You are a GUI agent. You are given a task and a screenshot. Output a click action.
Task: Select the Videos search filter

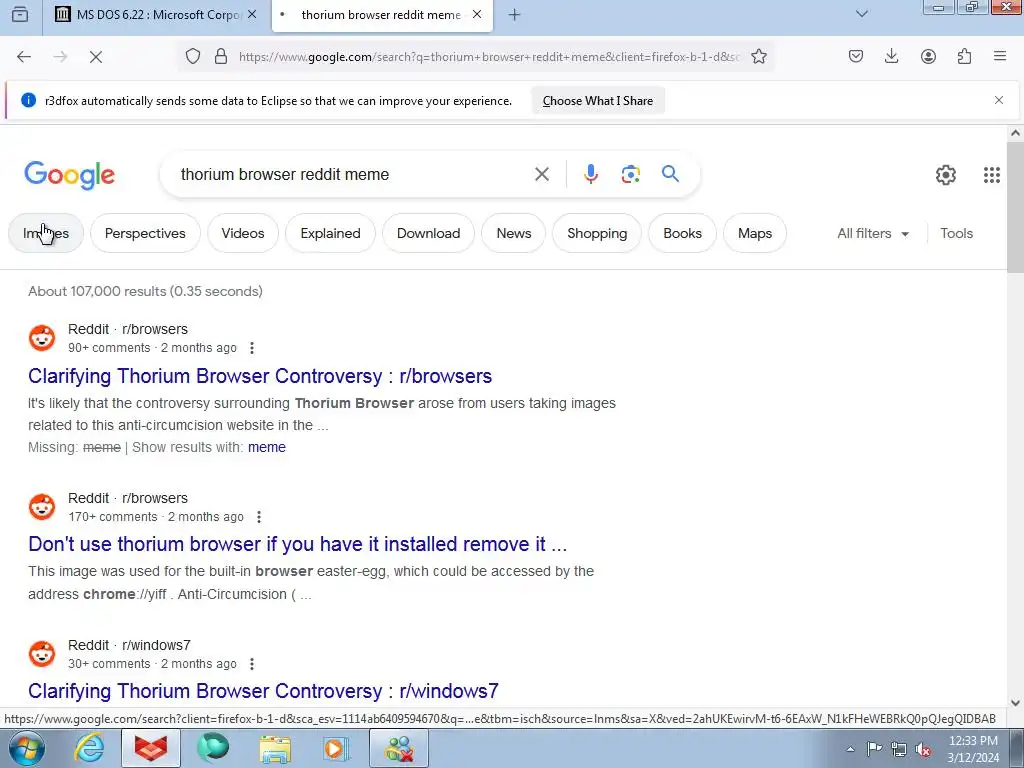tap(243, 233)
